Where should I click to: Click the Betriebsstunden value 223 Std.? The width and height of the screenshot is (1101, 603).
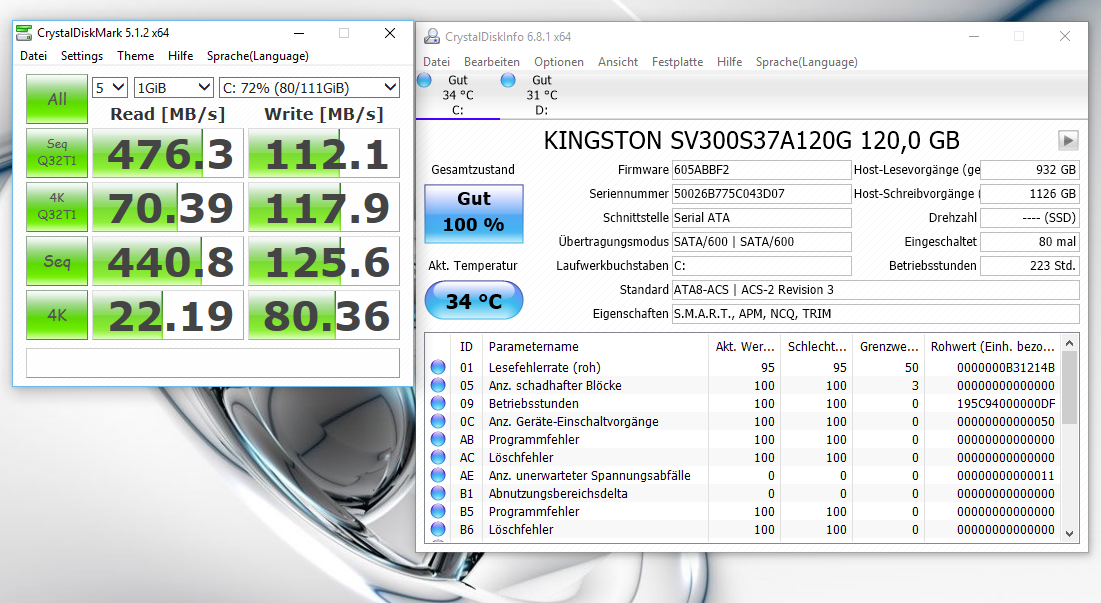(x=1030, y=265)
